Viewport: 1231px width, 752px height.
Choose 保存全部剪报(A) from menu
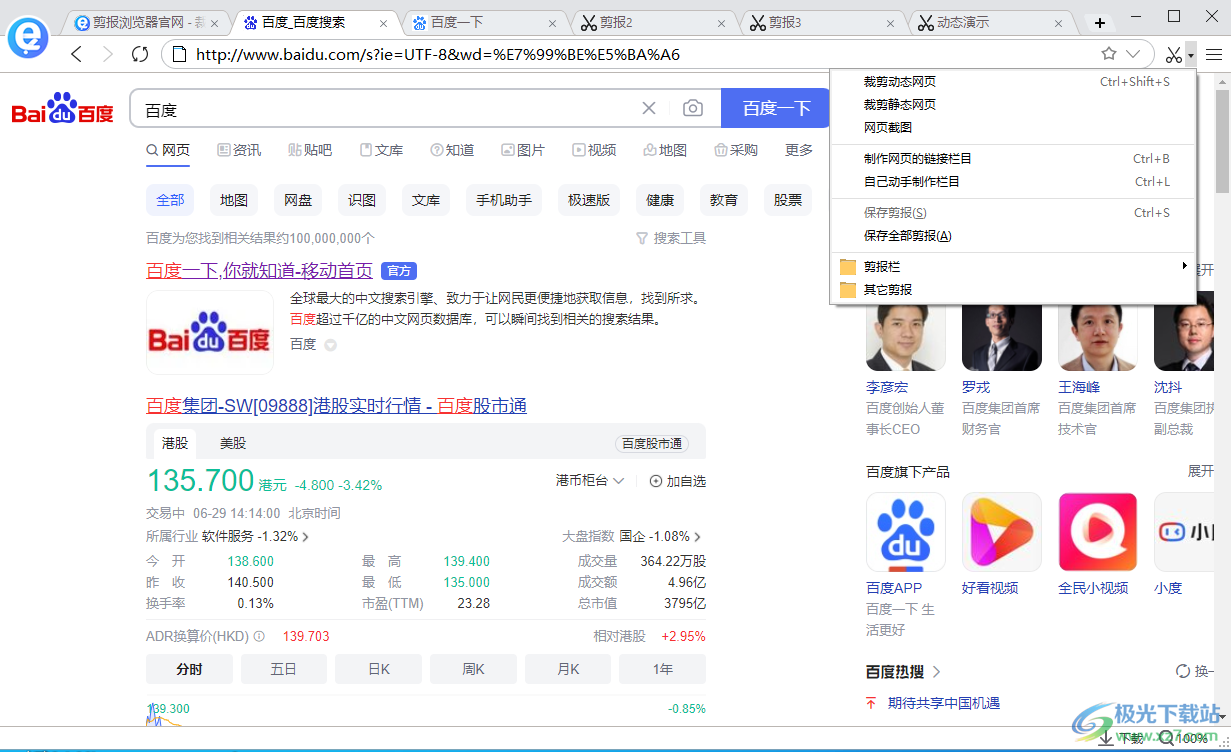1013,235
